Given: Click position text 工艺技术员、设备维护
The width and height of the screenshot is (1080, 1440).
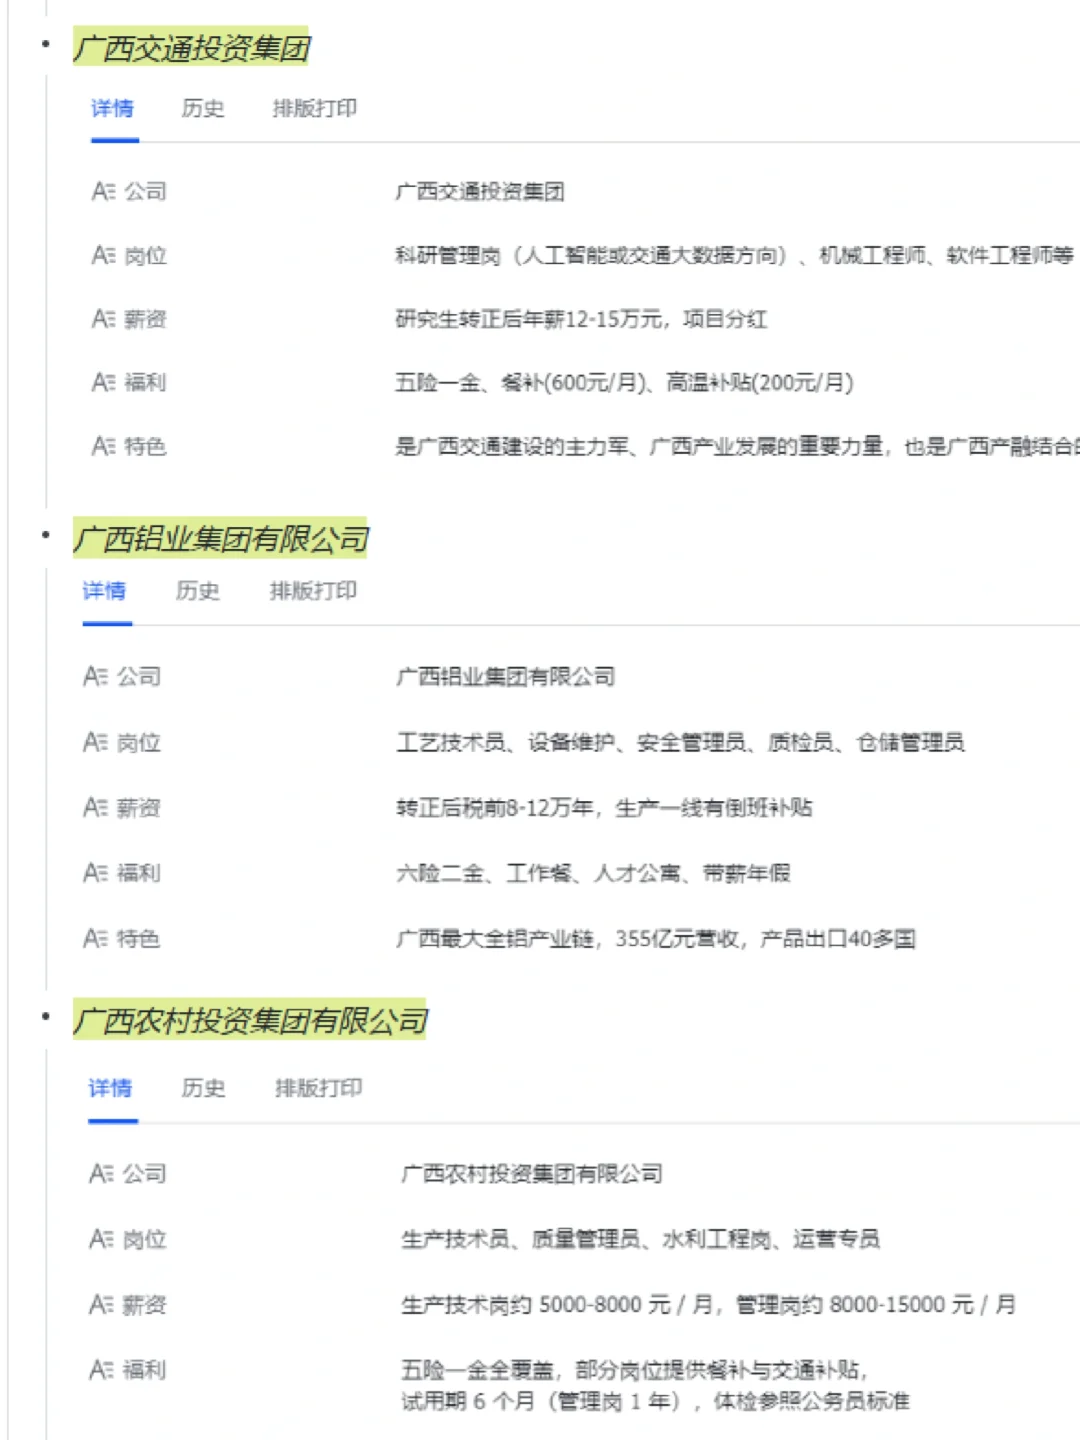Looking at the screenshot, I should [x=506, y=742].
